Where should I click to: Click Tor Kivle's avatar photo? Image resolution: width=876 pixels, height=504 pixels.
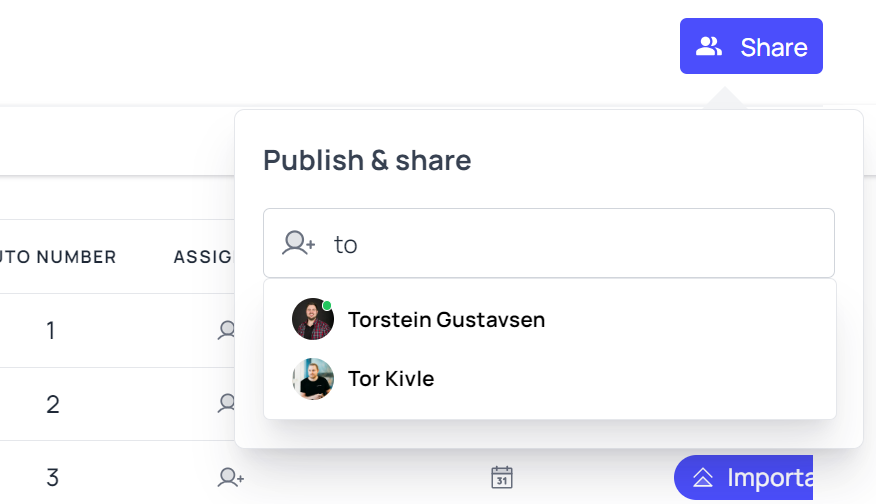(x=312, y=379)
